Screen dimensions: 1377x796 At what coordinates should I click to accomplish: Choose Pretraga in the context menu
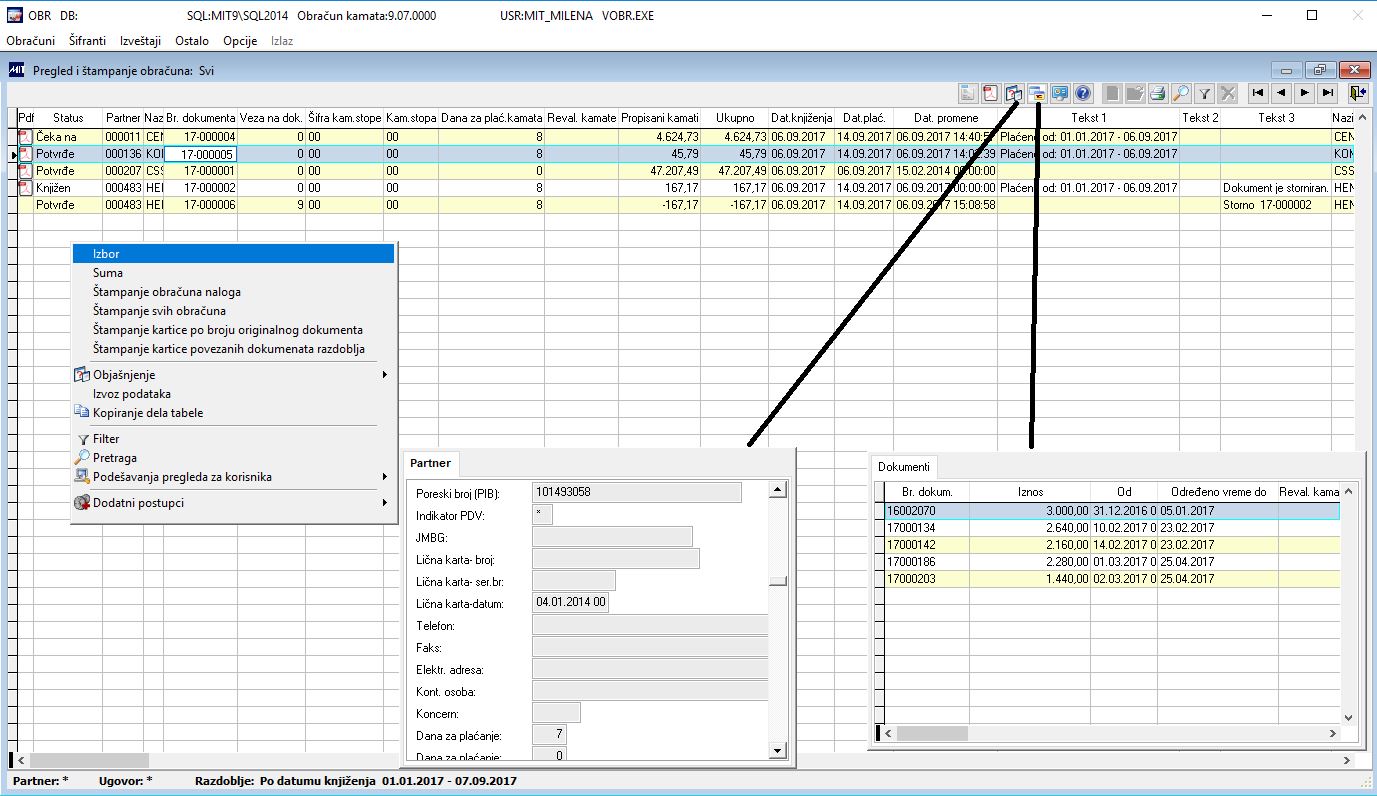(233, 458)
